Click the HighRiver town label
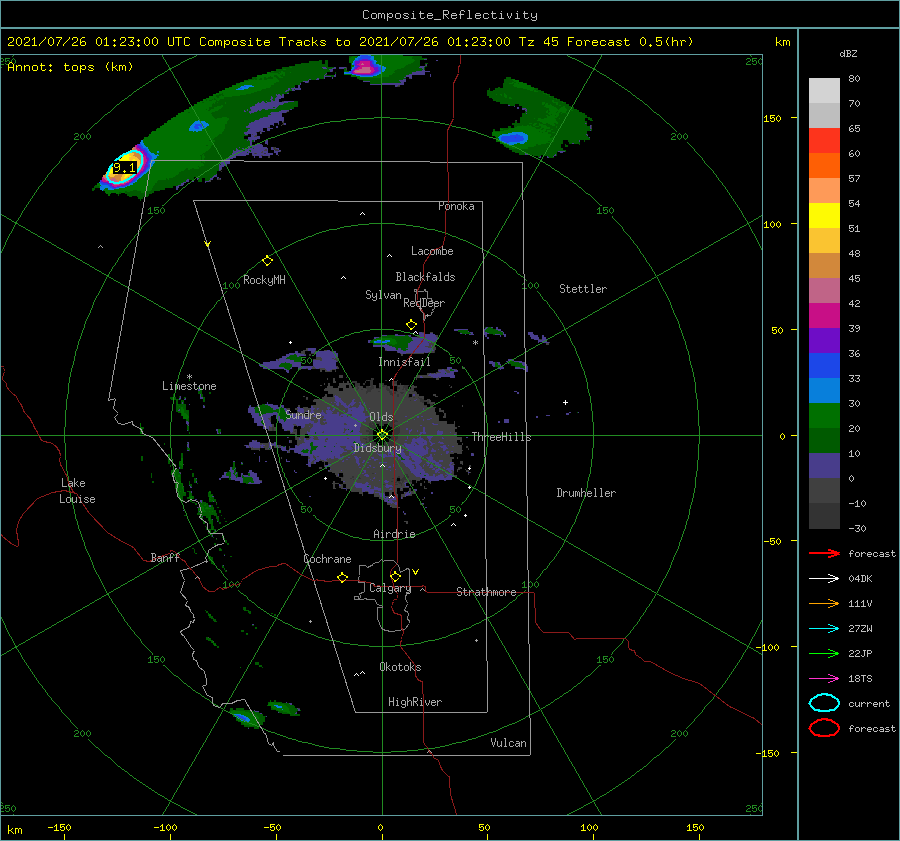The image size is (900, 841). [x=415, y=702]
